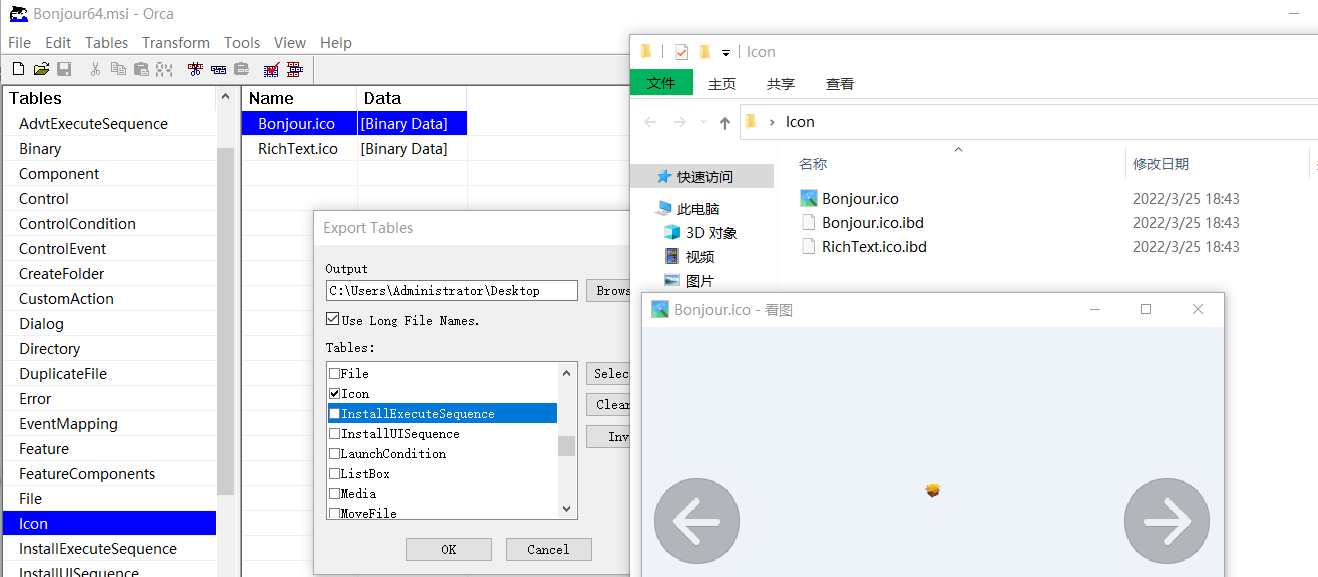Screen dimensions: 1318x577
Task: Click the breadcrumb chevron before Icon folder
Action: click(772, 122)
